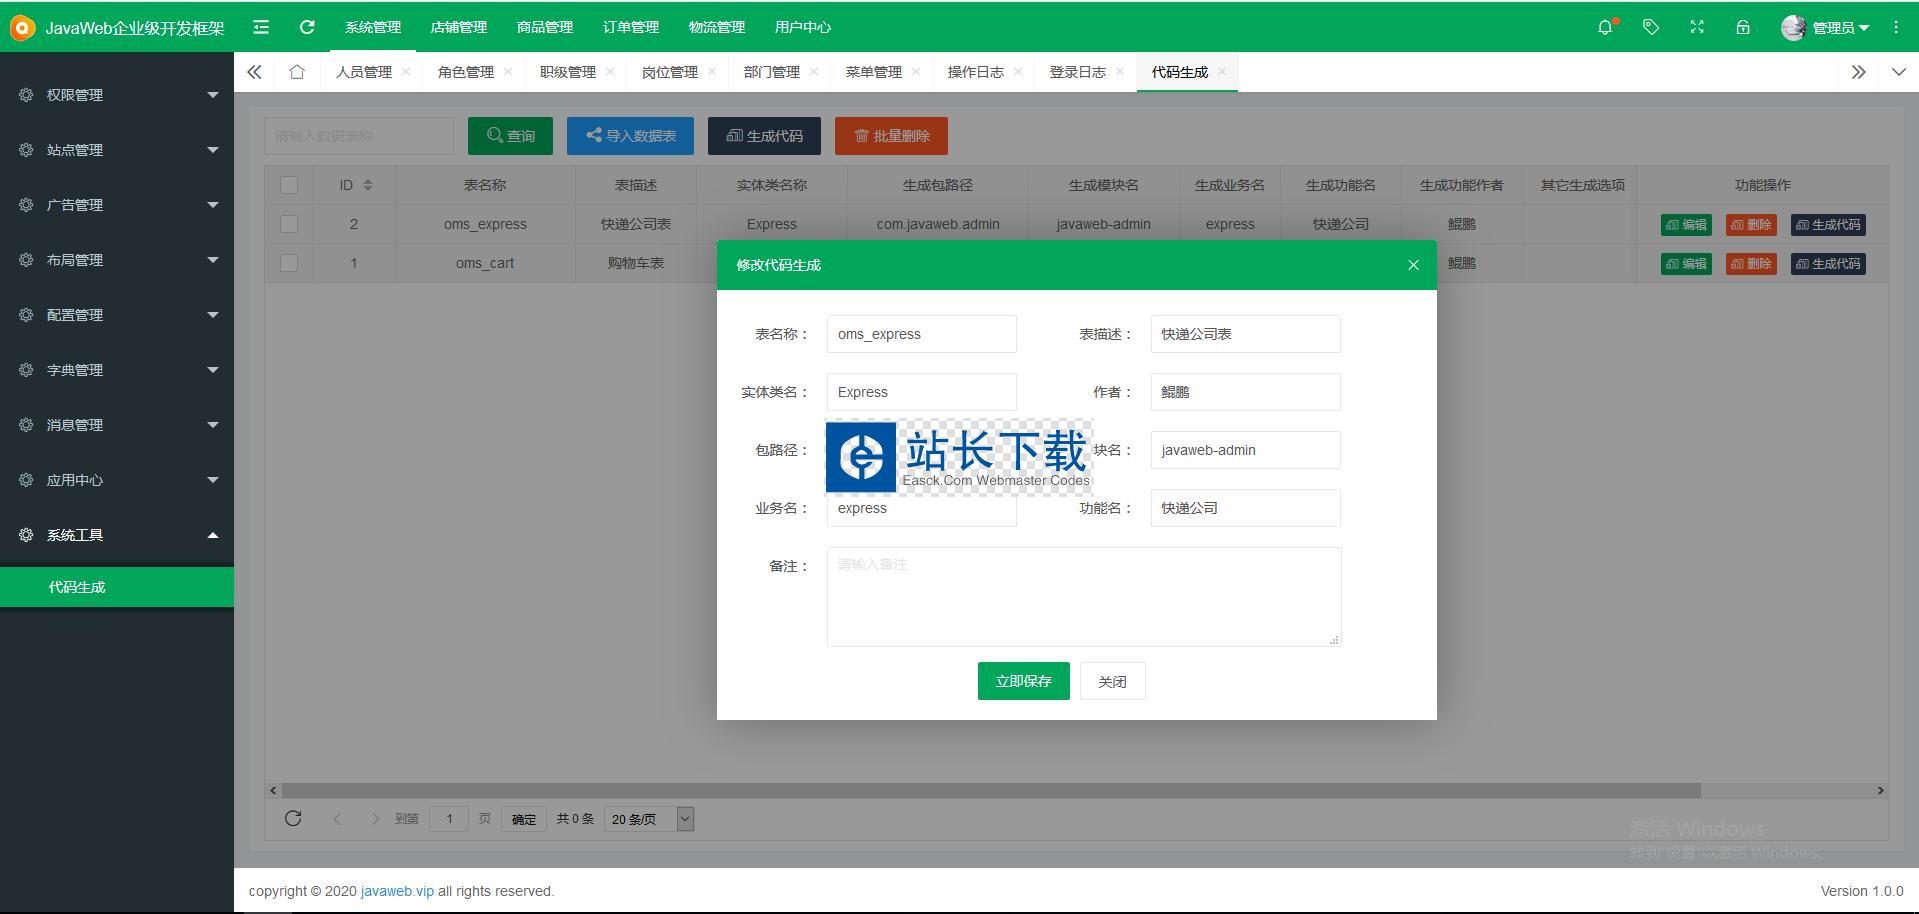
Task: Click the lock screen icon
Action: click(1743, 27)
